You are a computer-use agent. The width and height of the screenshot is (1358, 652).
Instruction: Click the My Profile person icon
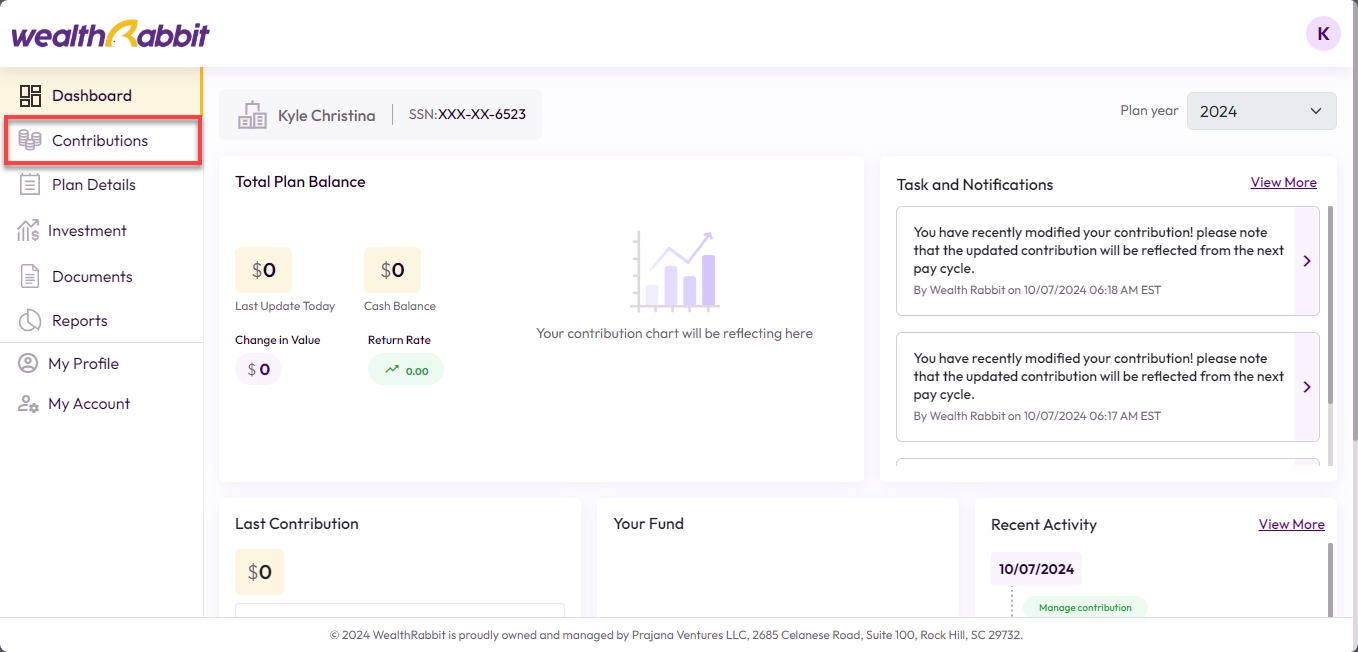[x=28, y=364]
